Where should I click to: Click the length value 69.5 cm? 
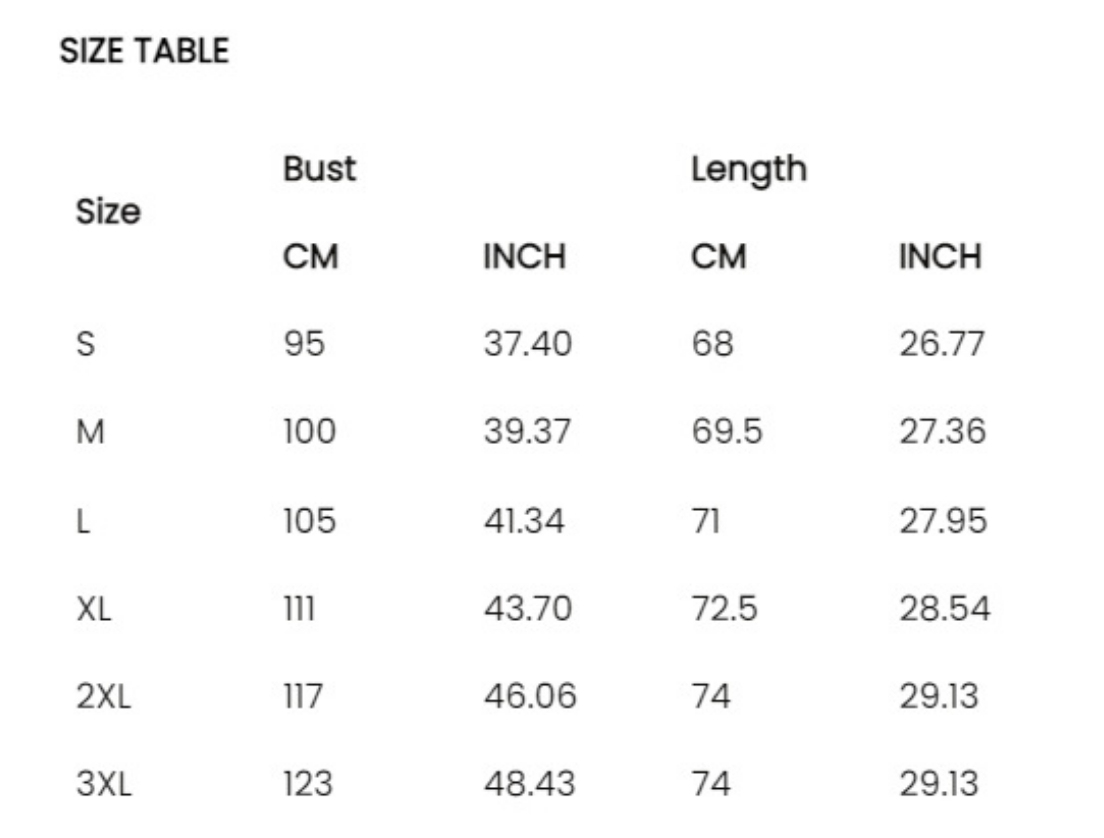[x=726, y=433]
